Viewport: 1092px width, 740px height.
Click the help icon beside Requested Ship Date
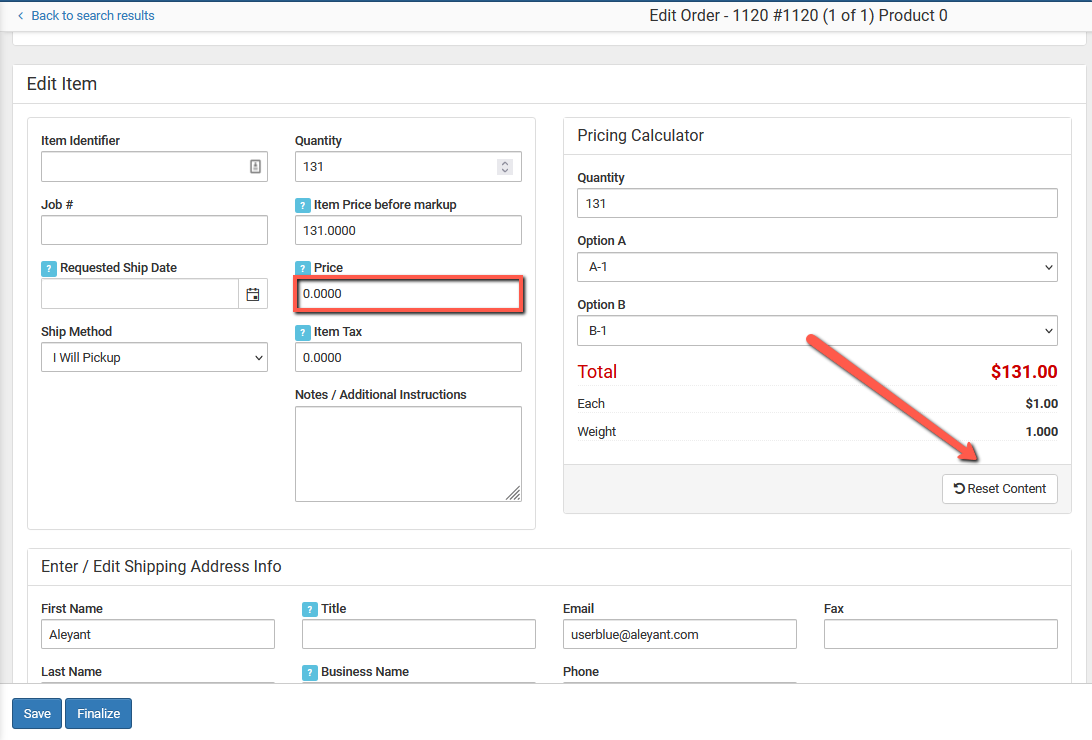coord(49,268)
